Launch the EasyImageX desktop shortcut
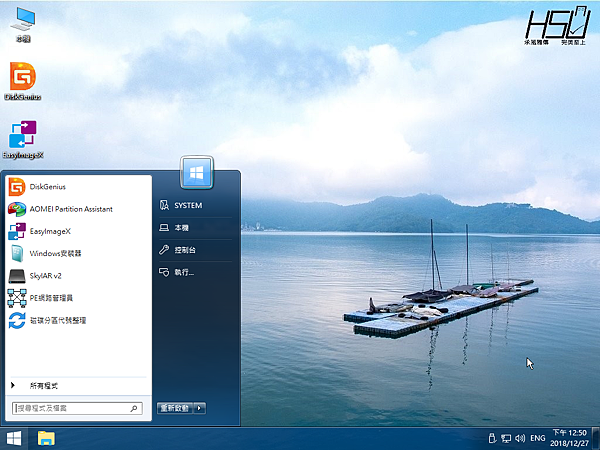Image resolution: width=600 pixels, height=450 pixels. (x=23, y=140)
